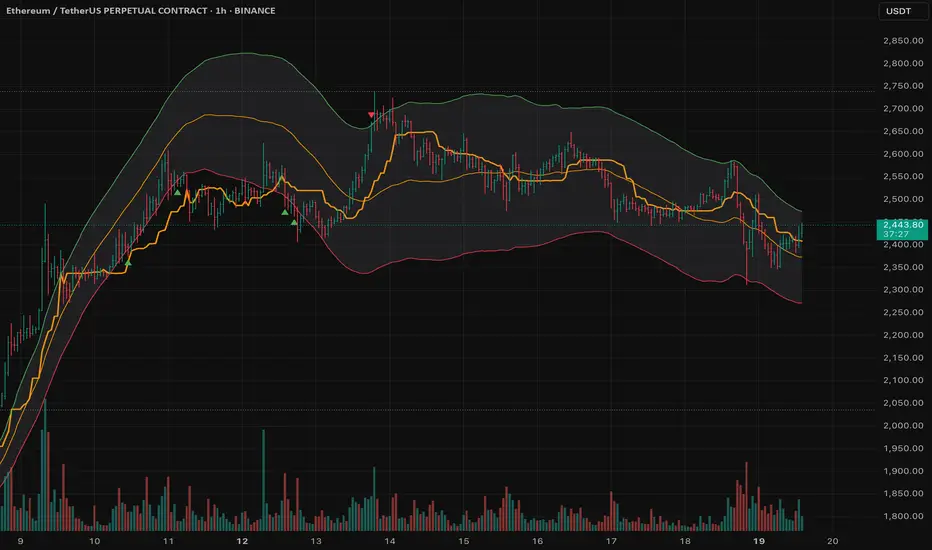Viewport: 932px width, 550px height.
Task: Click date label 10 on time axis
Action: pos(95,541)
